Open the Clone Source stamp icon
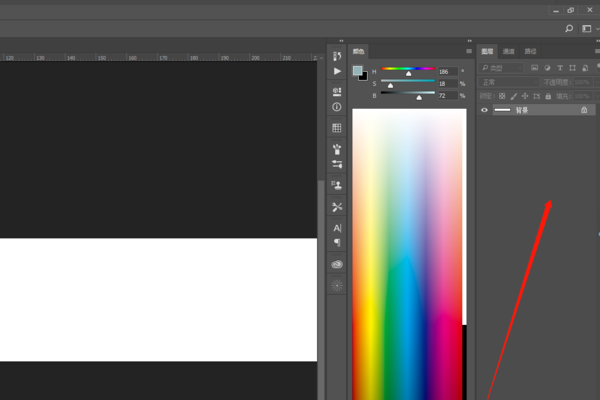Viewport: 600px width, 400px height. (337, 185)
